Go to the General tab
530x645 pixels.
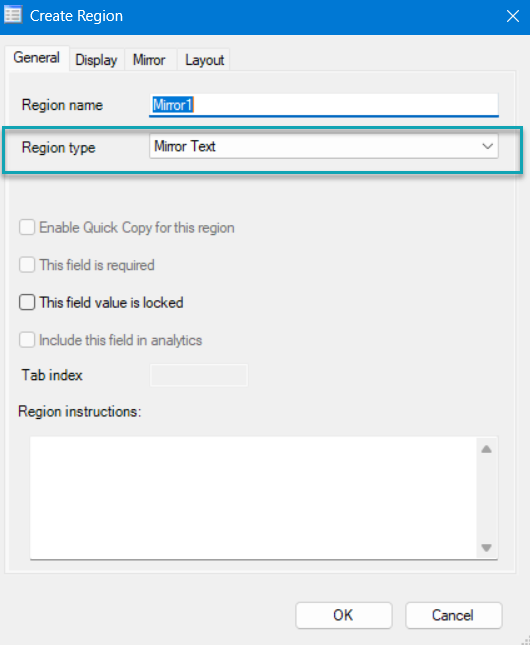37,58
